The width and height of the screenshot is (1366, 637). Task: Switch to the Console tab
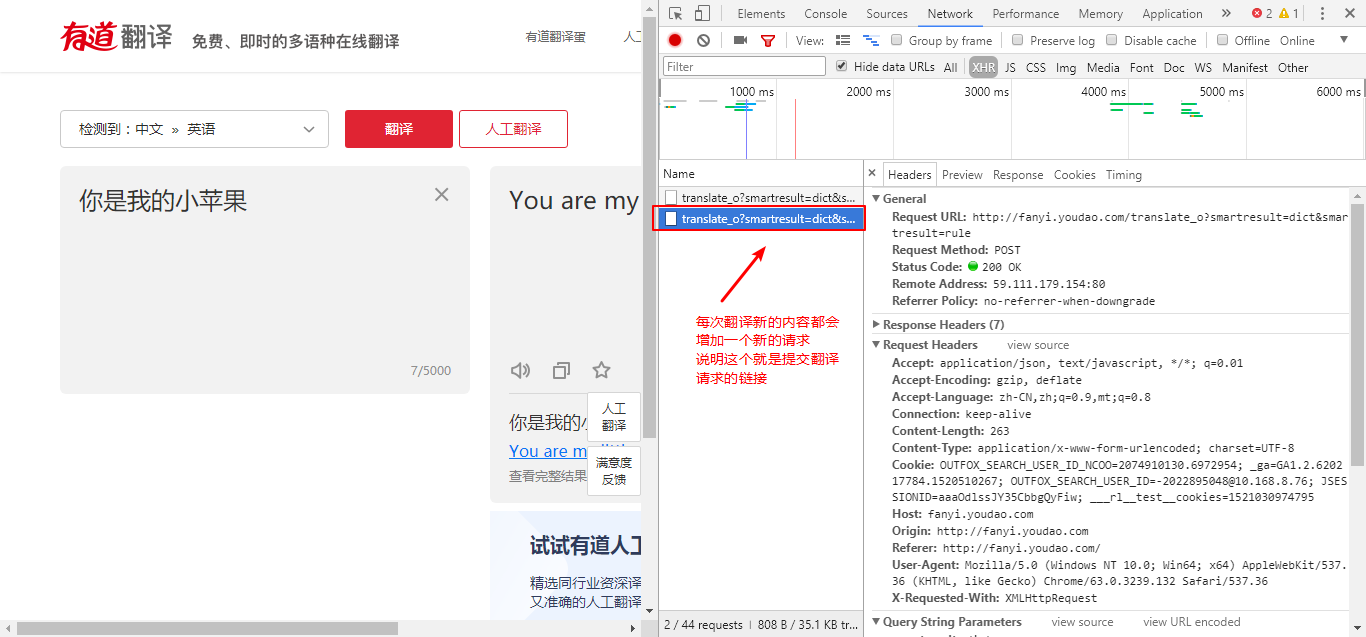826,13
